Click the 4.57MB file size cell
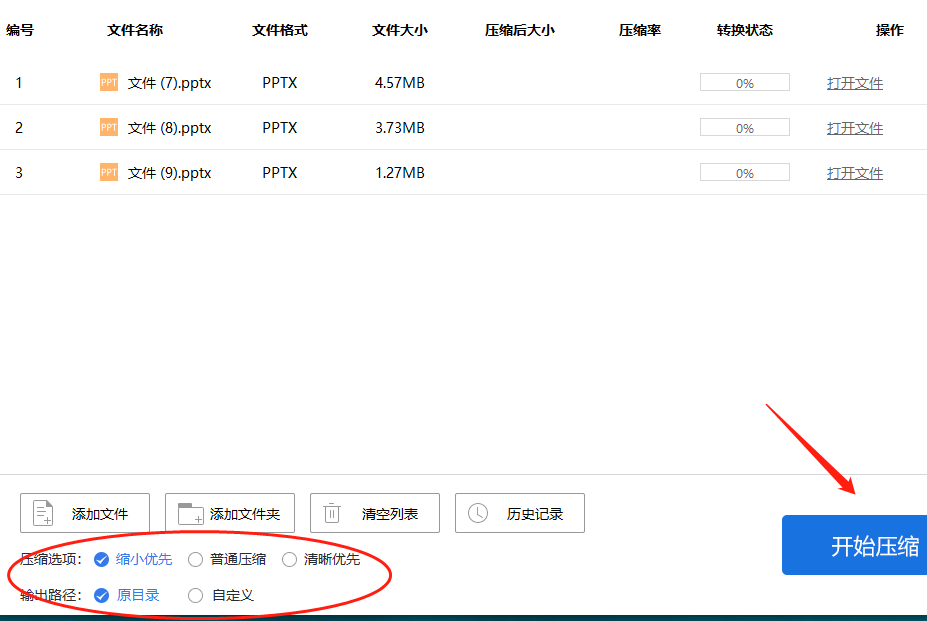The image size is (927, 621). [x=400, y=83]
